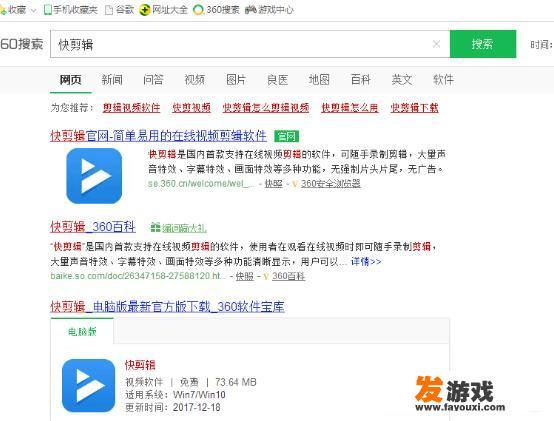The width and height of the screenshot is (554, 421).
Task: Open the 详情>> link
Action: pyautogui.click(x=366, y=262)
